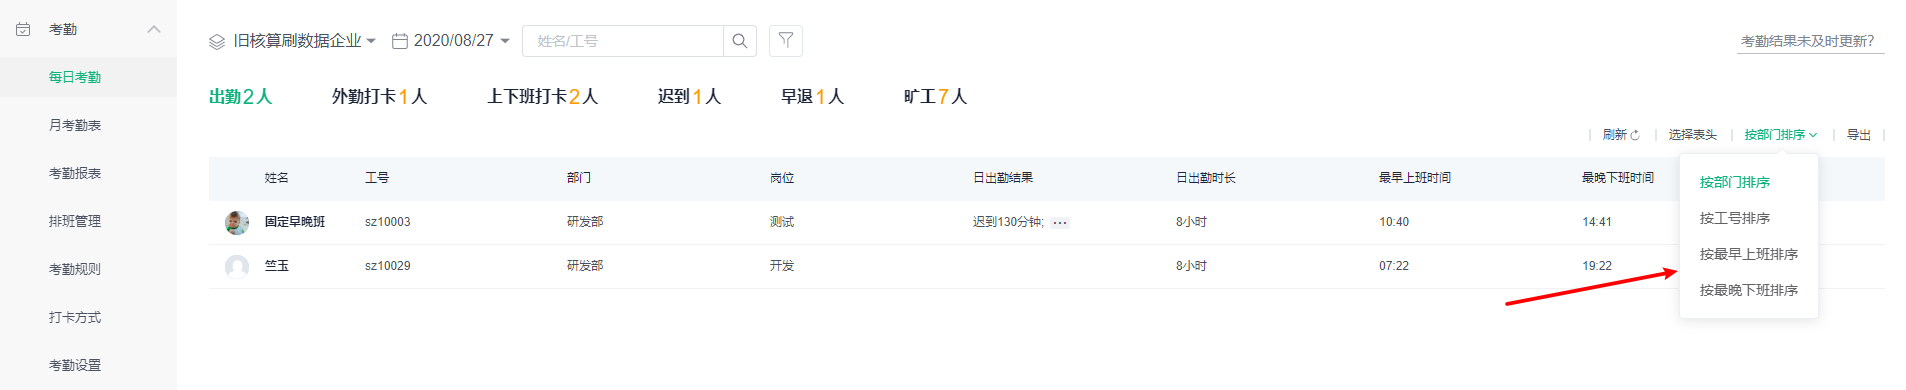Viewport: 1906px width, 390px height.
Task: Click the 姓名/工号 search input field
Action: 623,41
